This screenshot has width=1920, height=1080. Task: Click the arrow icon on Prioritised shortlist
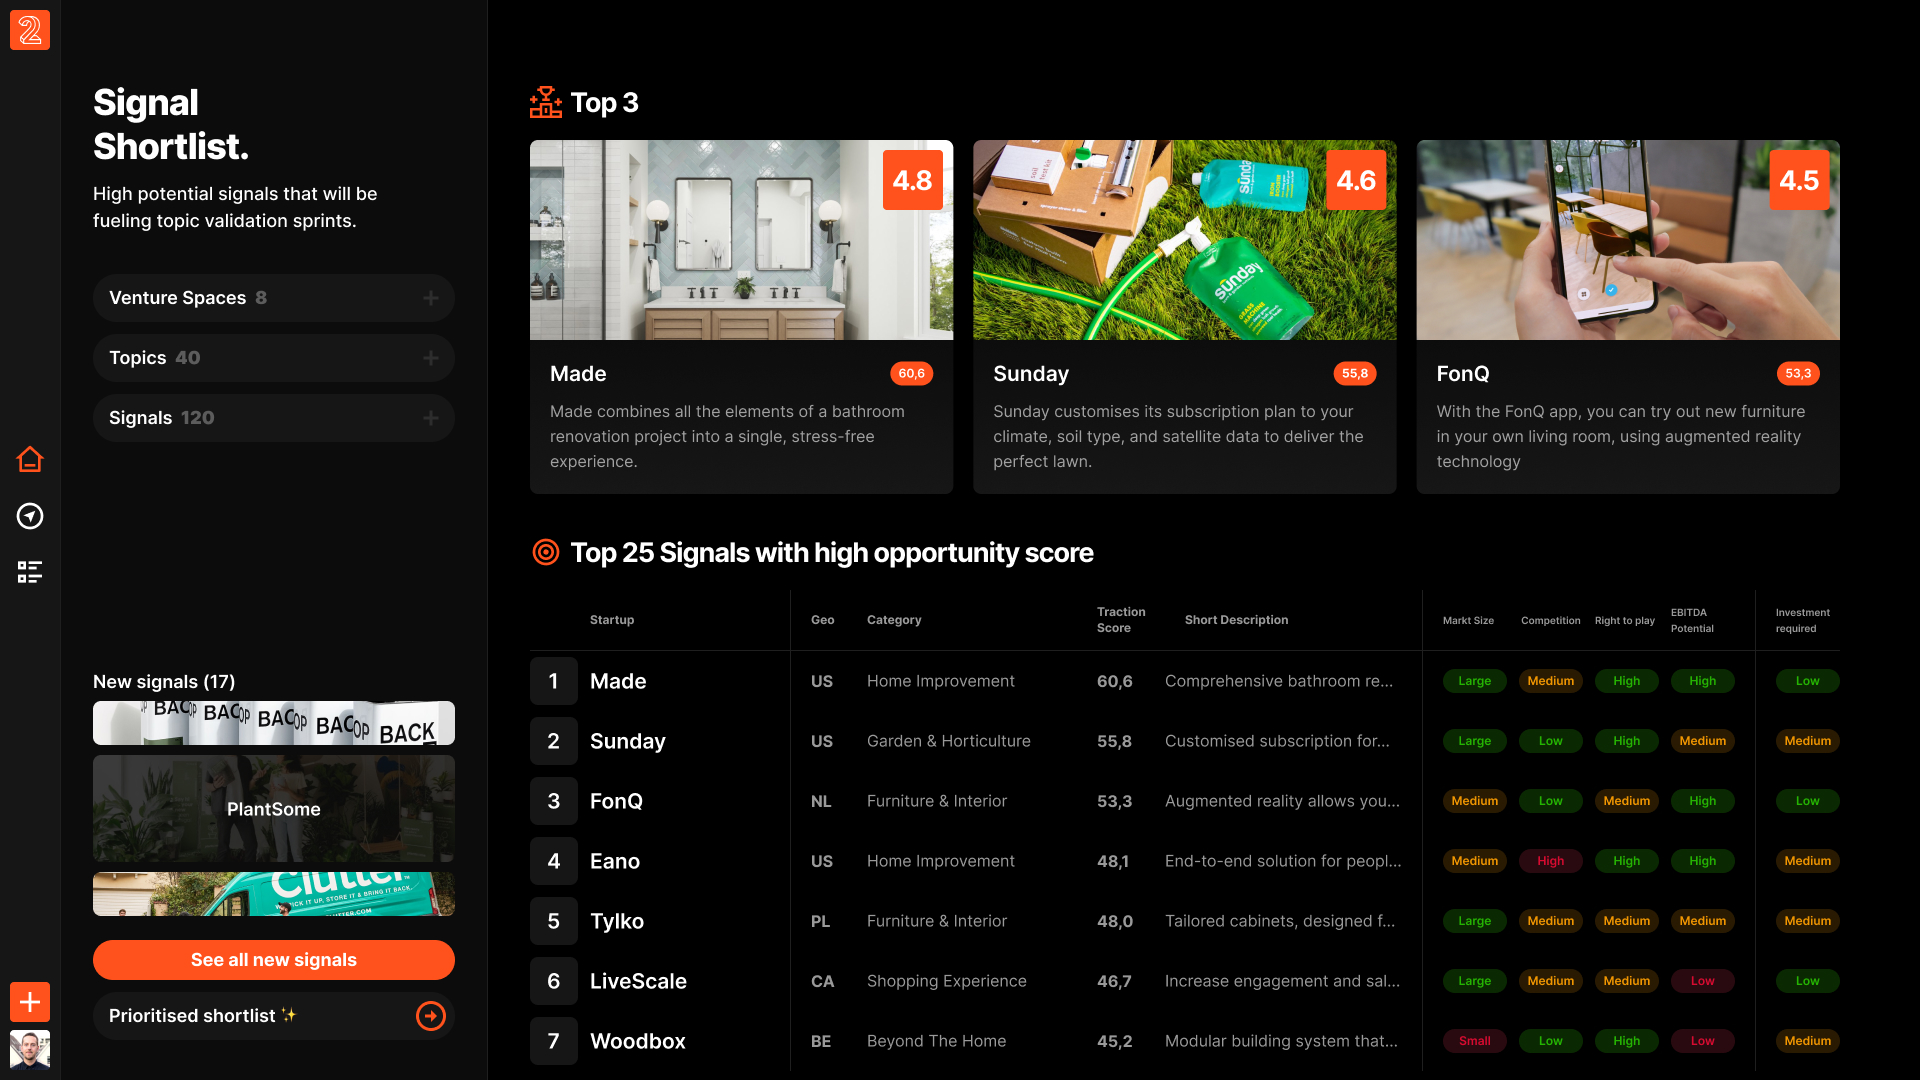pos(431,1016)
